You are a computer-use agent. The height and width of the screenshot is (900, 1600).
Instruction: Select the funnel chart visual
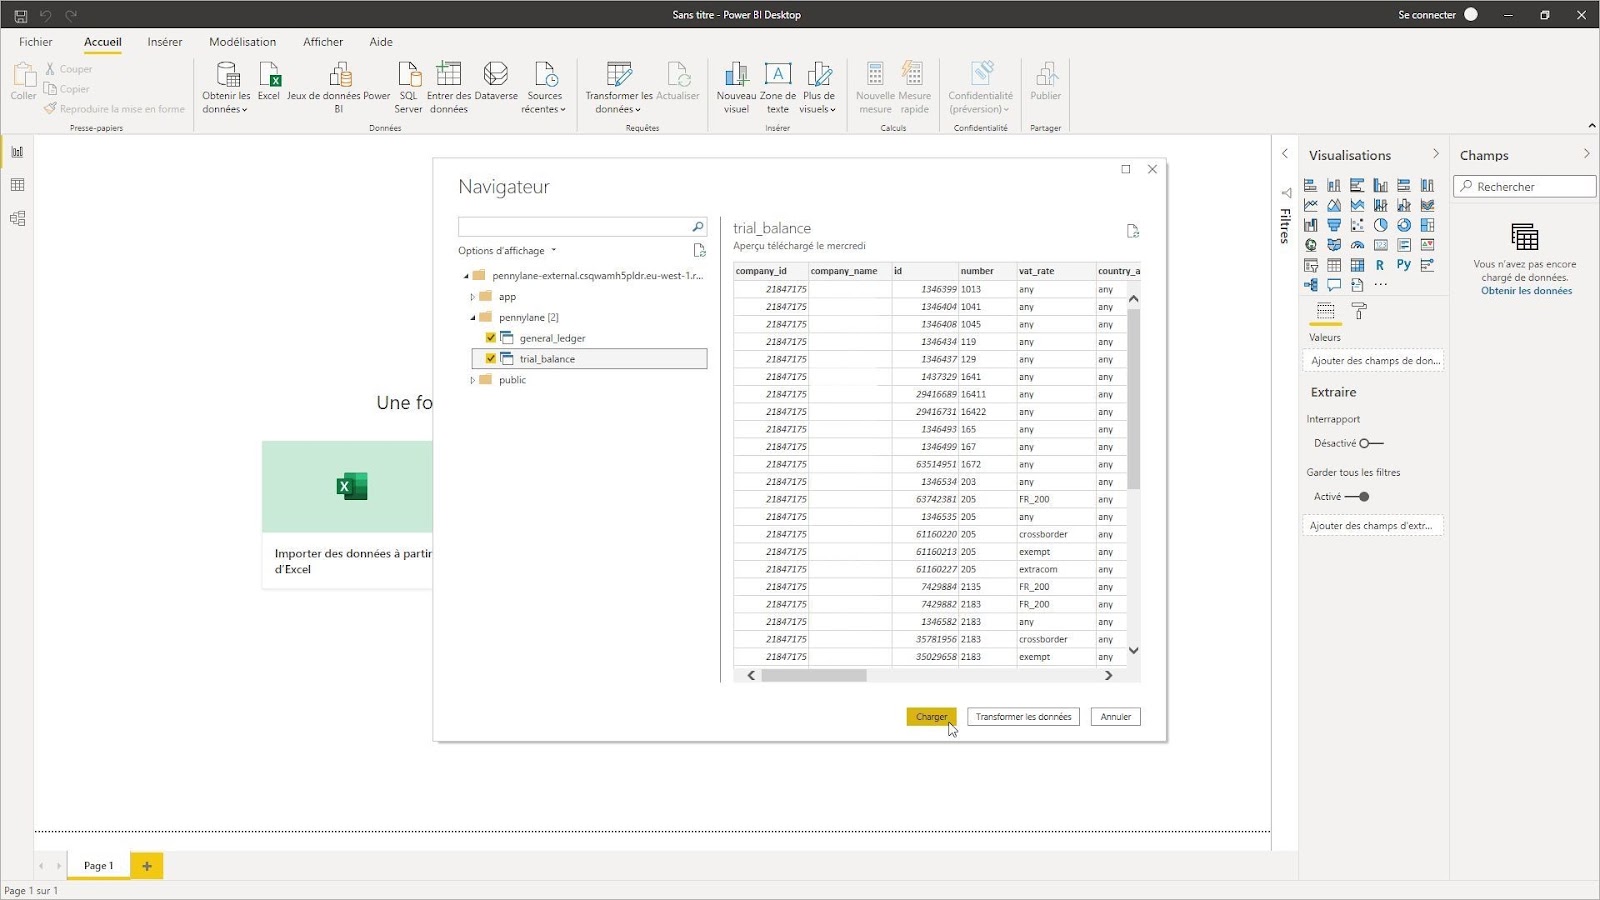(1334, 225)
